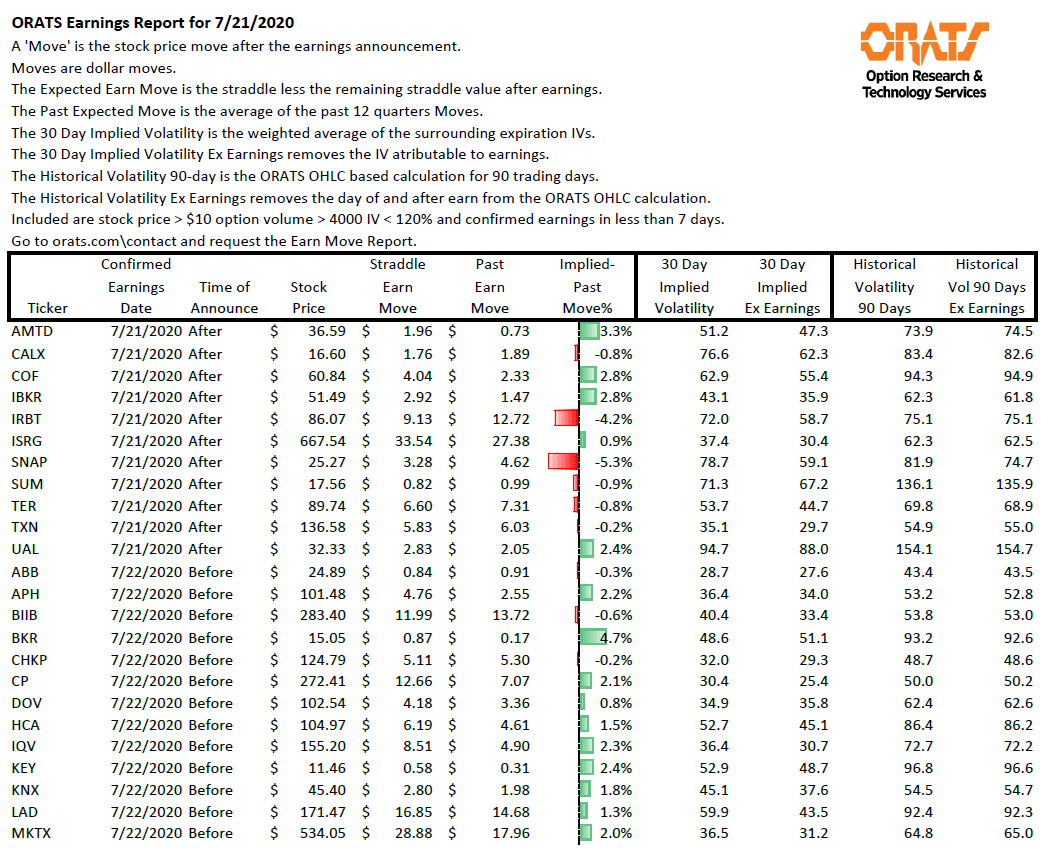
Task: Click the TER ticker
Action: (23, 506)
